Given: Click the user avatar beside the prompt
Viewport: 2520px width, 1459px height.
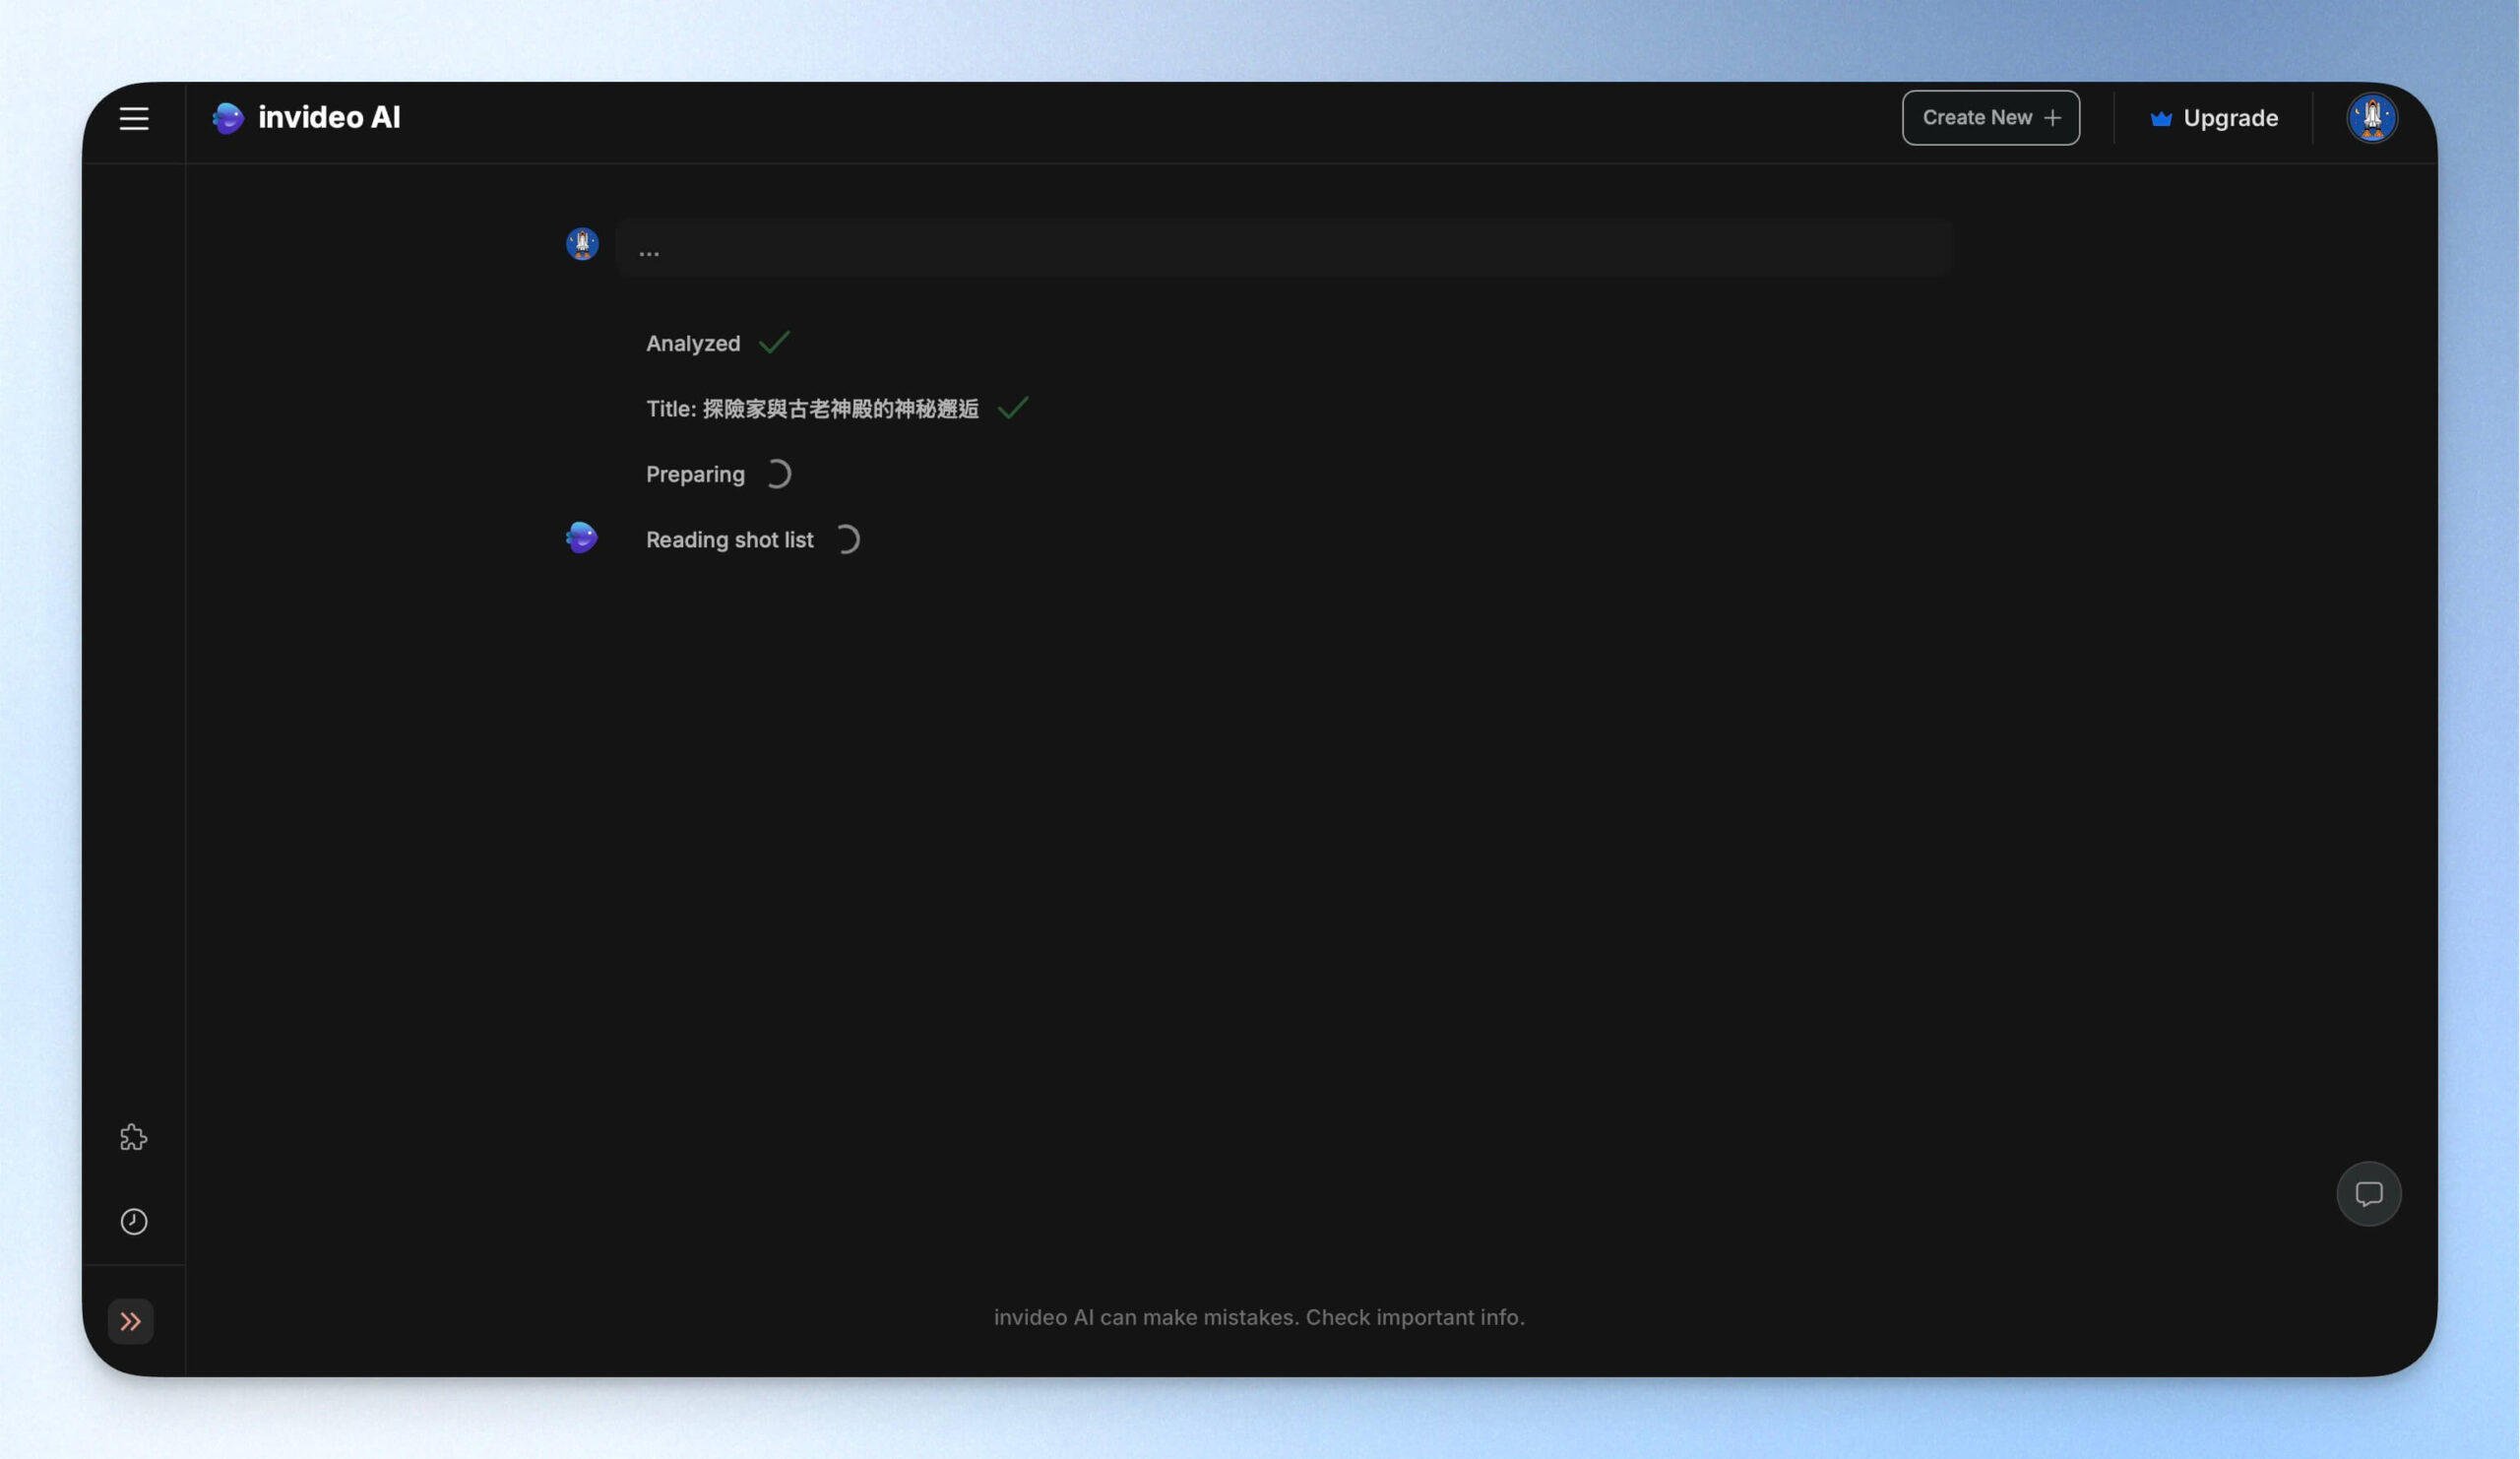Looking at the screenshot, I should coord(582,244).
